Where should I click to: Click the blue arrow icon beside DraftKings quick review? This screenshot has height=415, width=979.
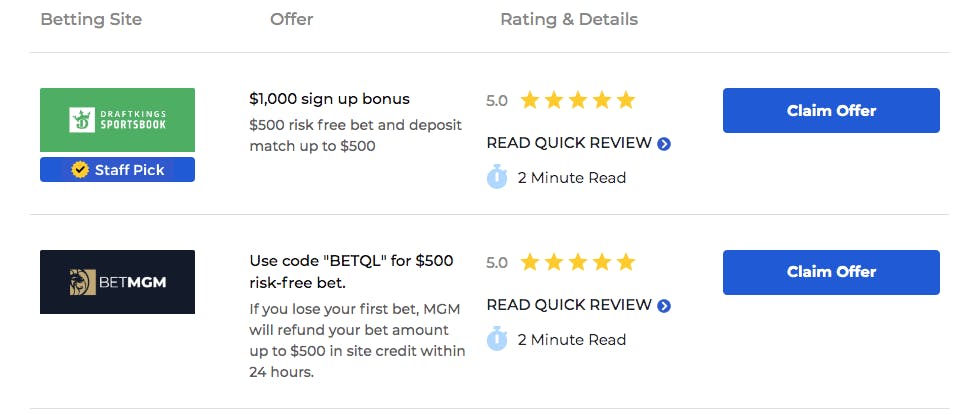[664, 144]
